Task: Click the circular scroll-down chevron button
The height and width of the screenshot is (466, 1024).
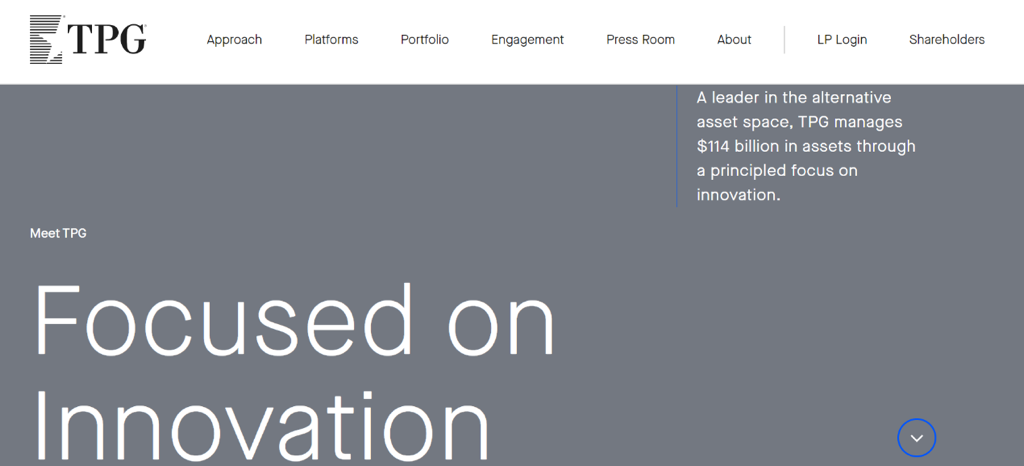Action: (916, 438)
